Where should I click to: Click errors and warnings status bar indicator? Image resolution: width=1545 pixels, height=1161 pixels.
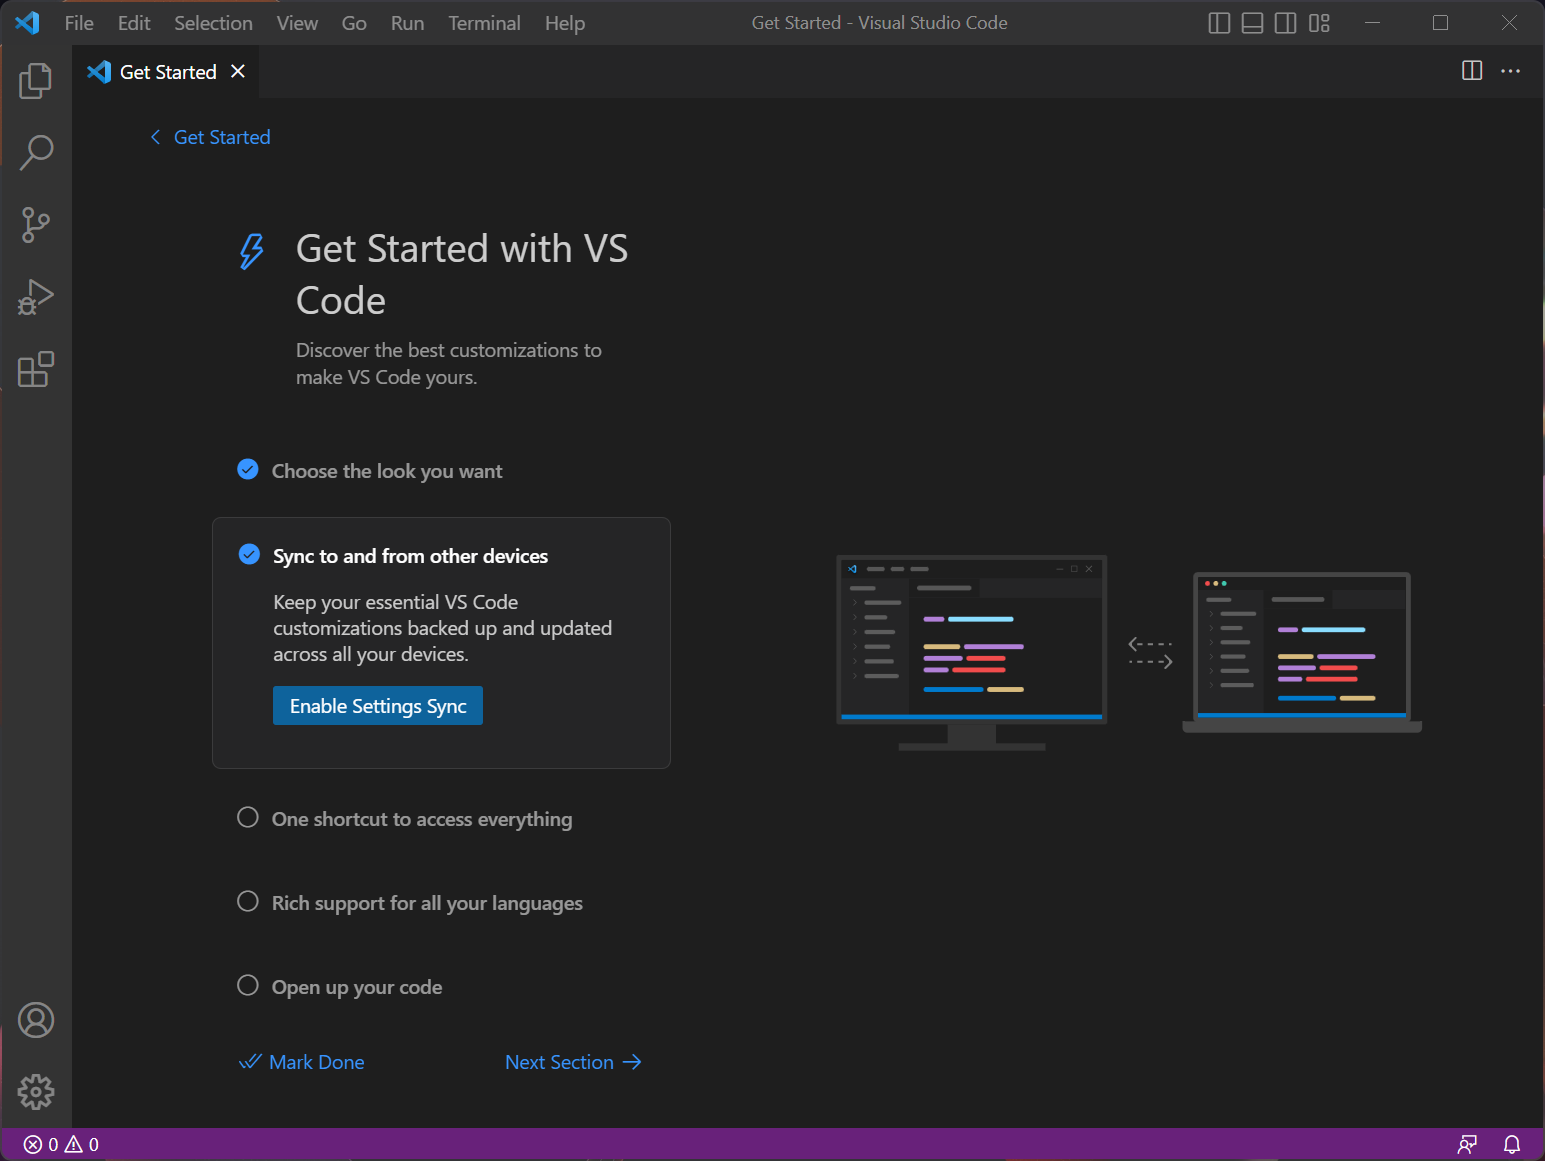[x=62, y=1144]
